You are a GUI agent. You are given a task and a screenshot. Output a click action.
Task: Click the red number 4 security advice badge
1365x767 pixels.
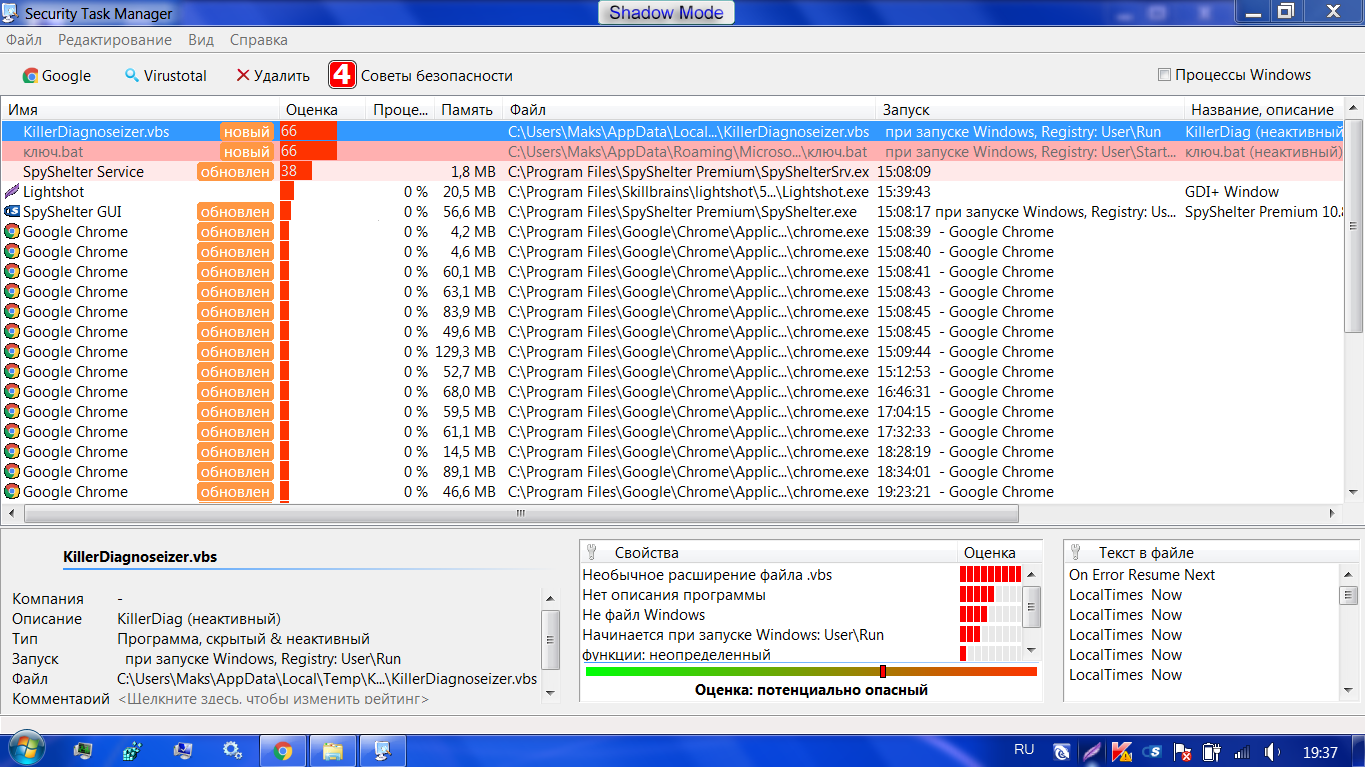(343, 75)
